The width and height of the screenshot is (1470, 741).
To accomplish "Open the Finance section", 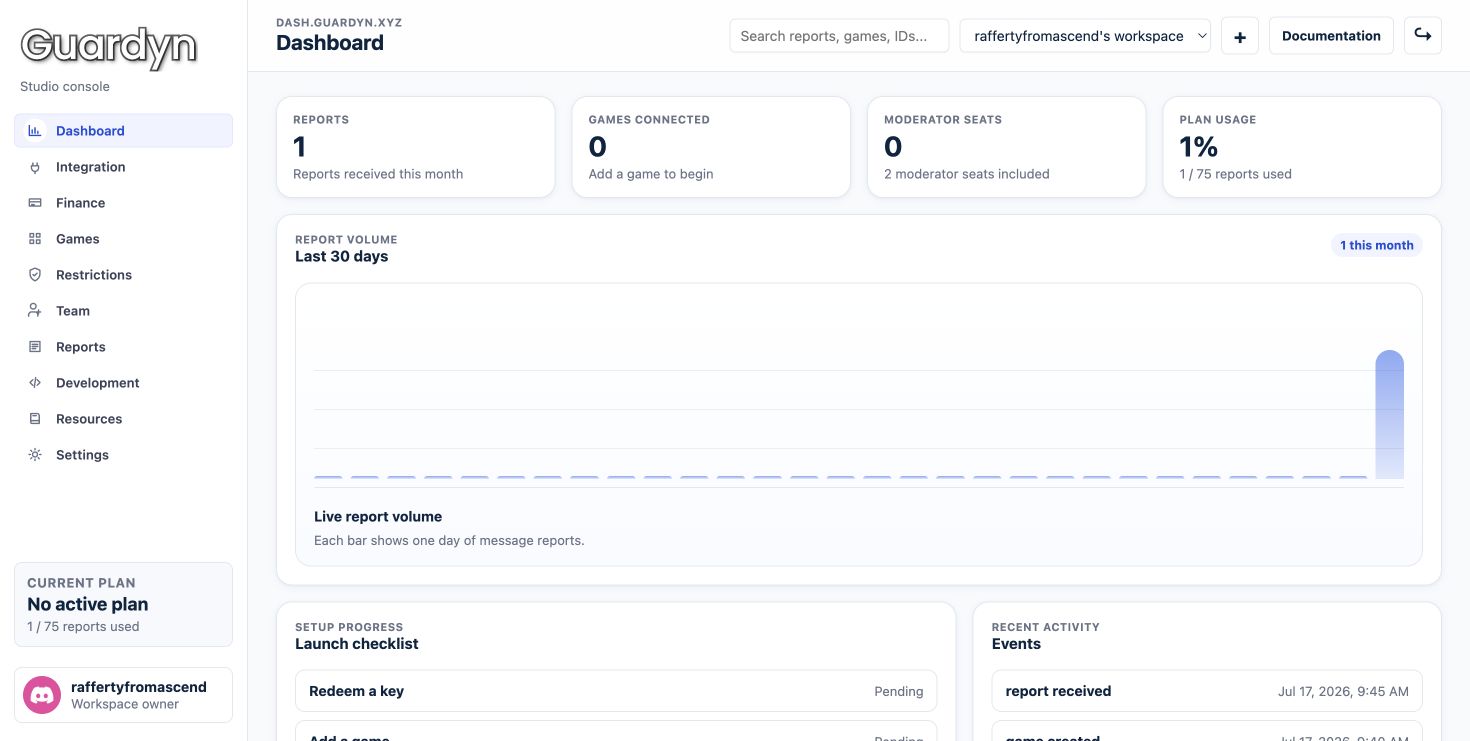I will click(123, 203).
